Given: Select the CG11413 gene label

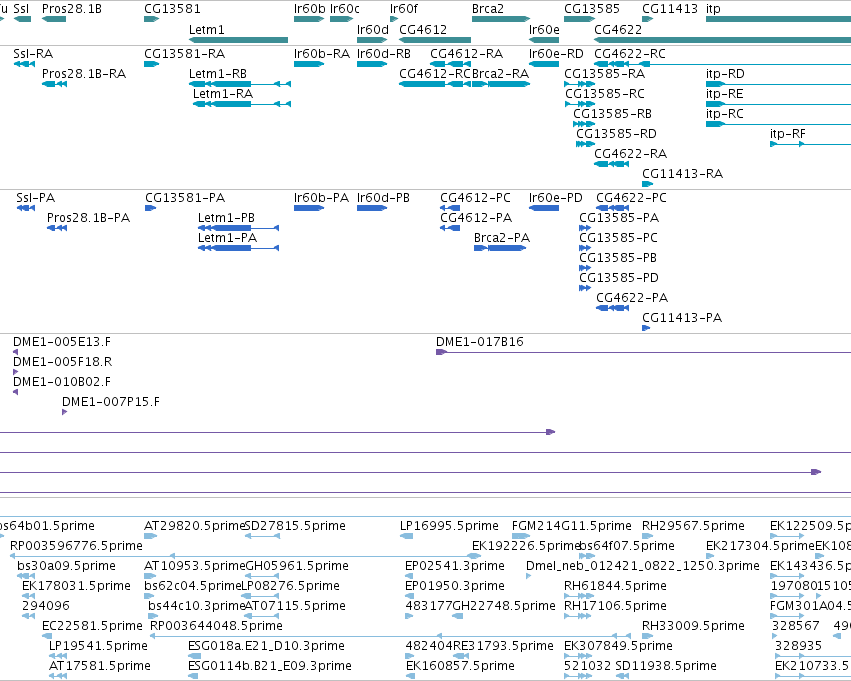Looking at the screenshot, I should coord(670,9).
